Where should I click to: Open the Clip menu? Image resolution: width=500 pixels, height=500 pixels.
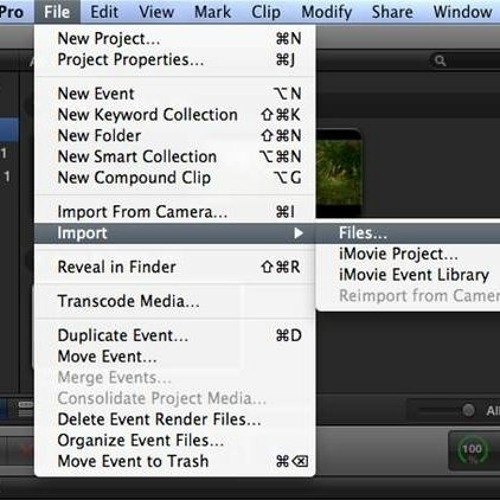[x=266, y=12]
